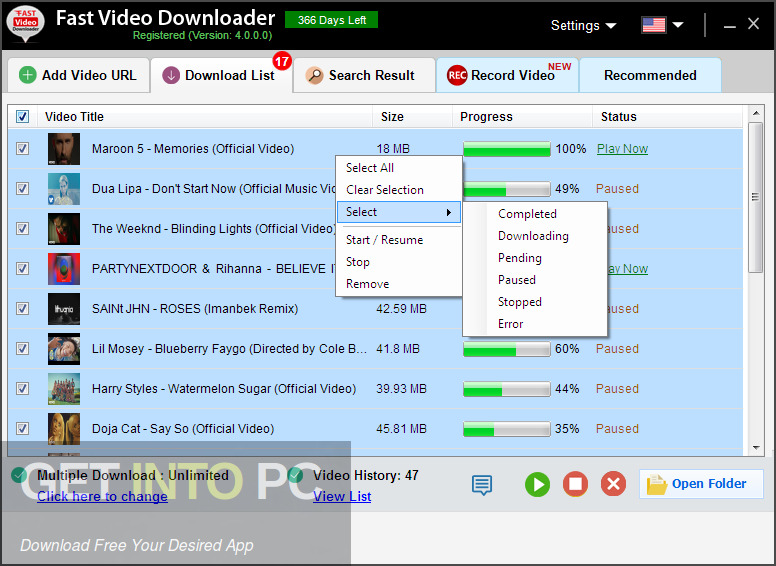The image size is (776, 566).
Task: Click the red REC icon
Action: point(457,75)
